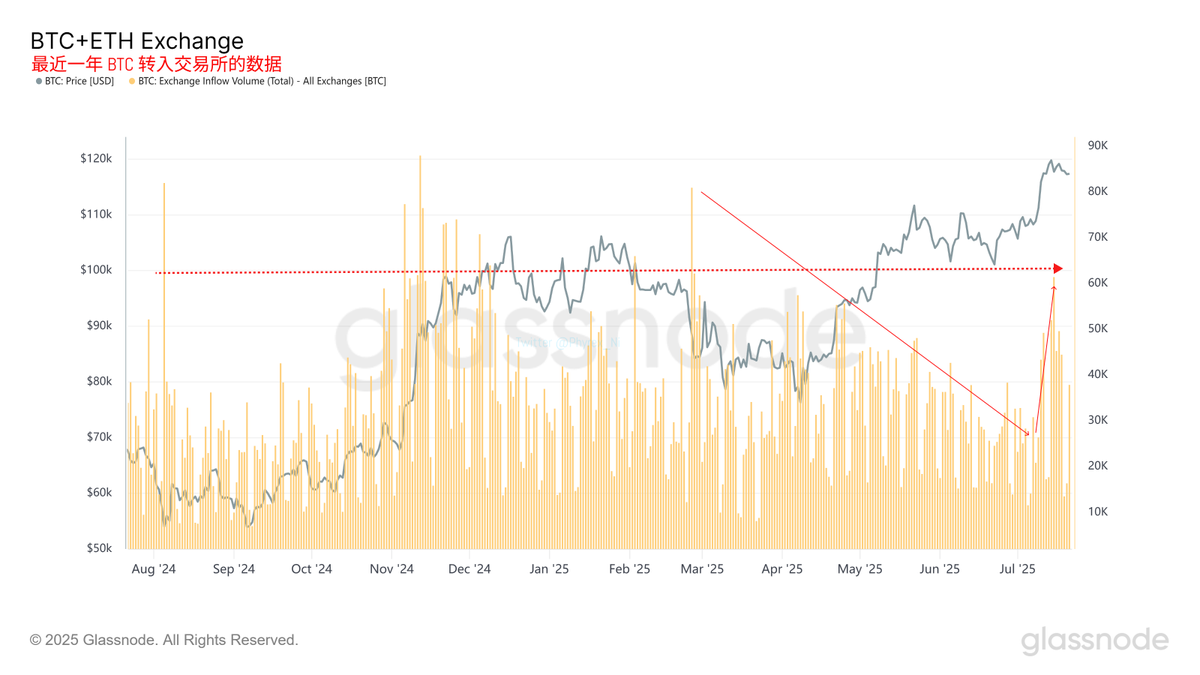Image resolution: width=1200 pixels, height=675 pixels.
Task: Click the orange Exchange Inflow legend dot
Action: pos(132,82)
